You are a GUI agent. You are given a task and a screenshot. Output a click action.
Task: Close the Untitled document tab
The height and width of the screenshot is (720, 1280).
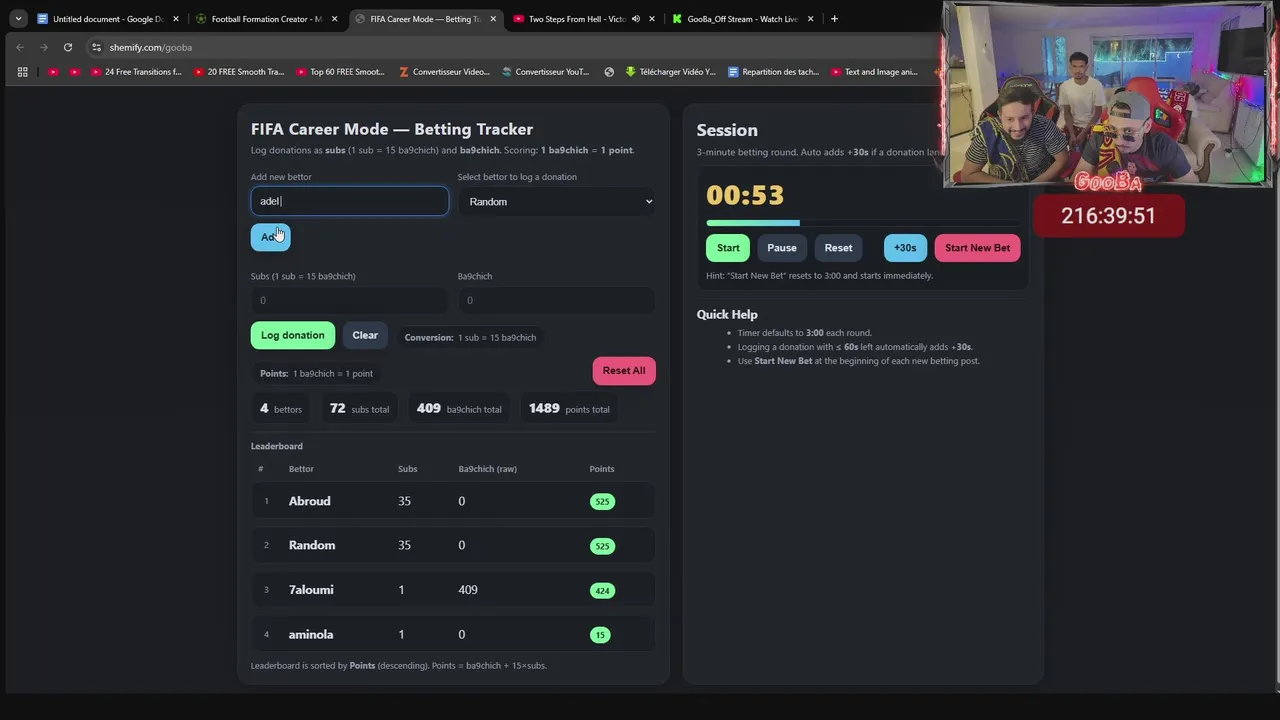(175, 19)
